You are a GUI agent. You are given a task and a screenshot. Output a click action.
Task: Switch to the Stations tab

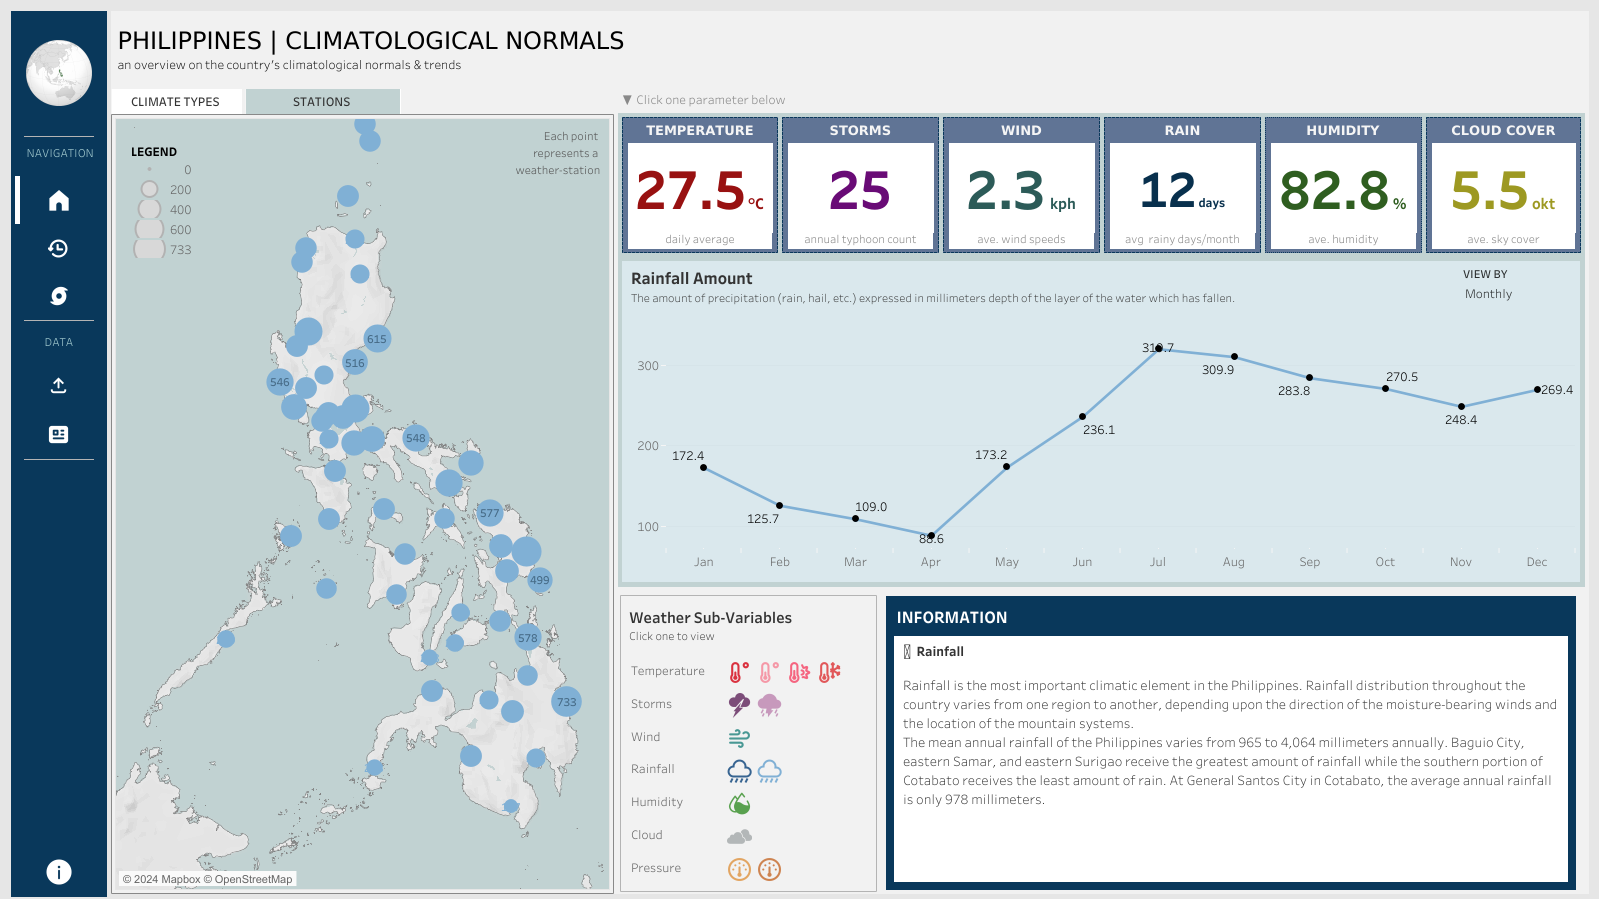pos(322,102)
